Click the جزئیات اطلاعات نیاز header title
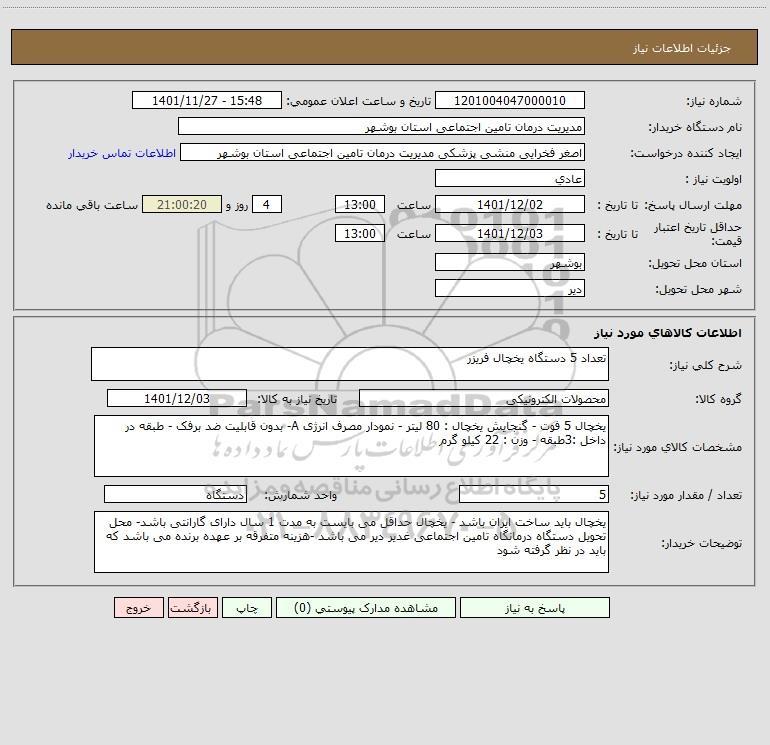Screen dimensions: 770x745 coord(682,48)
